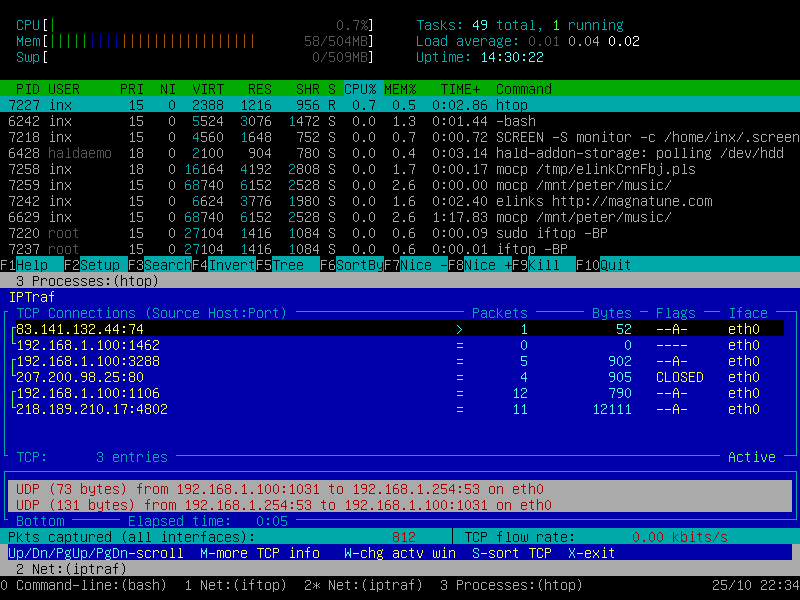
Task: Select TCP connection 83.141.132.44:74
Action: click(x=80, y=329)
